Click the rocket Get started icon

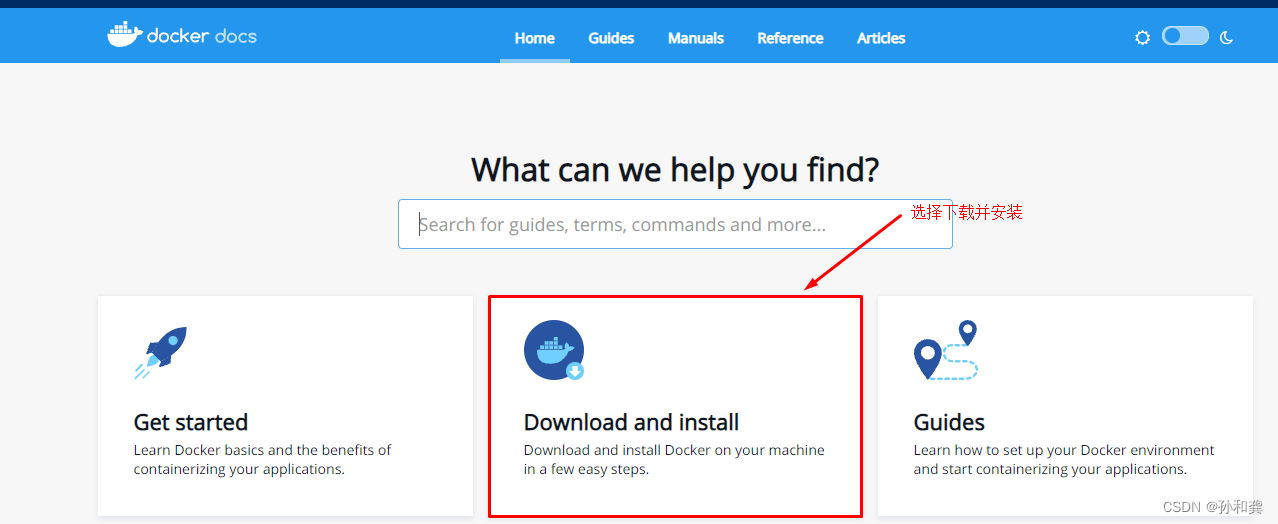click(x=161, y=353)
